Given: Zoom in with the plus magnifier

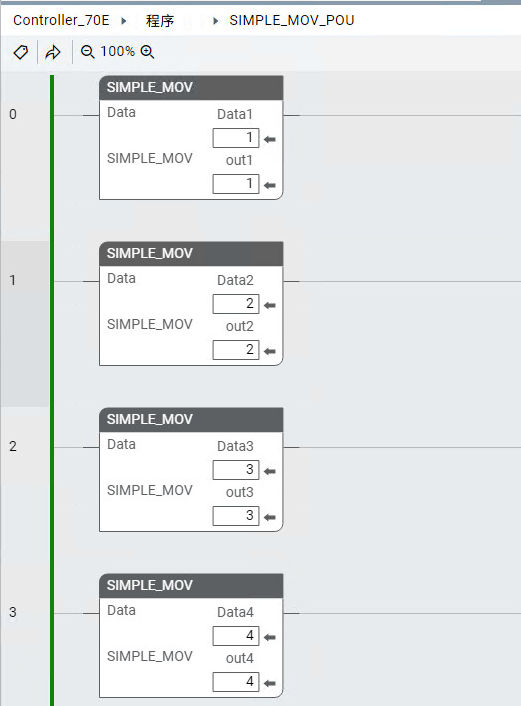Looking at the screenshot, I should coord(147,52).
